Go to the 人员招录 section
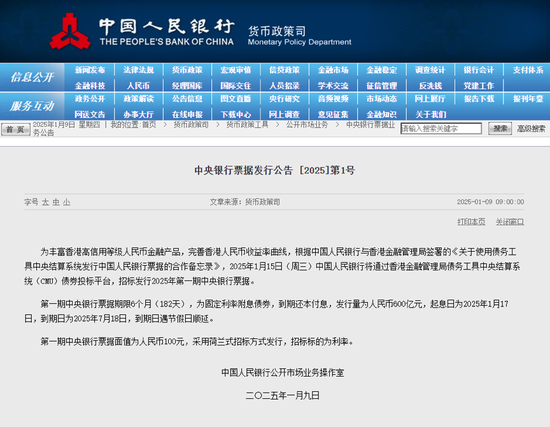The image size is (550, 427). (x=284, y=86)
